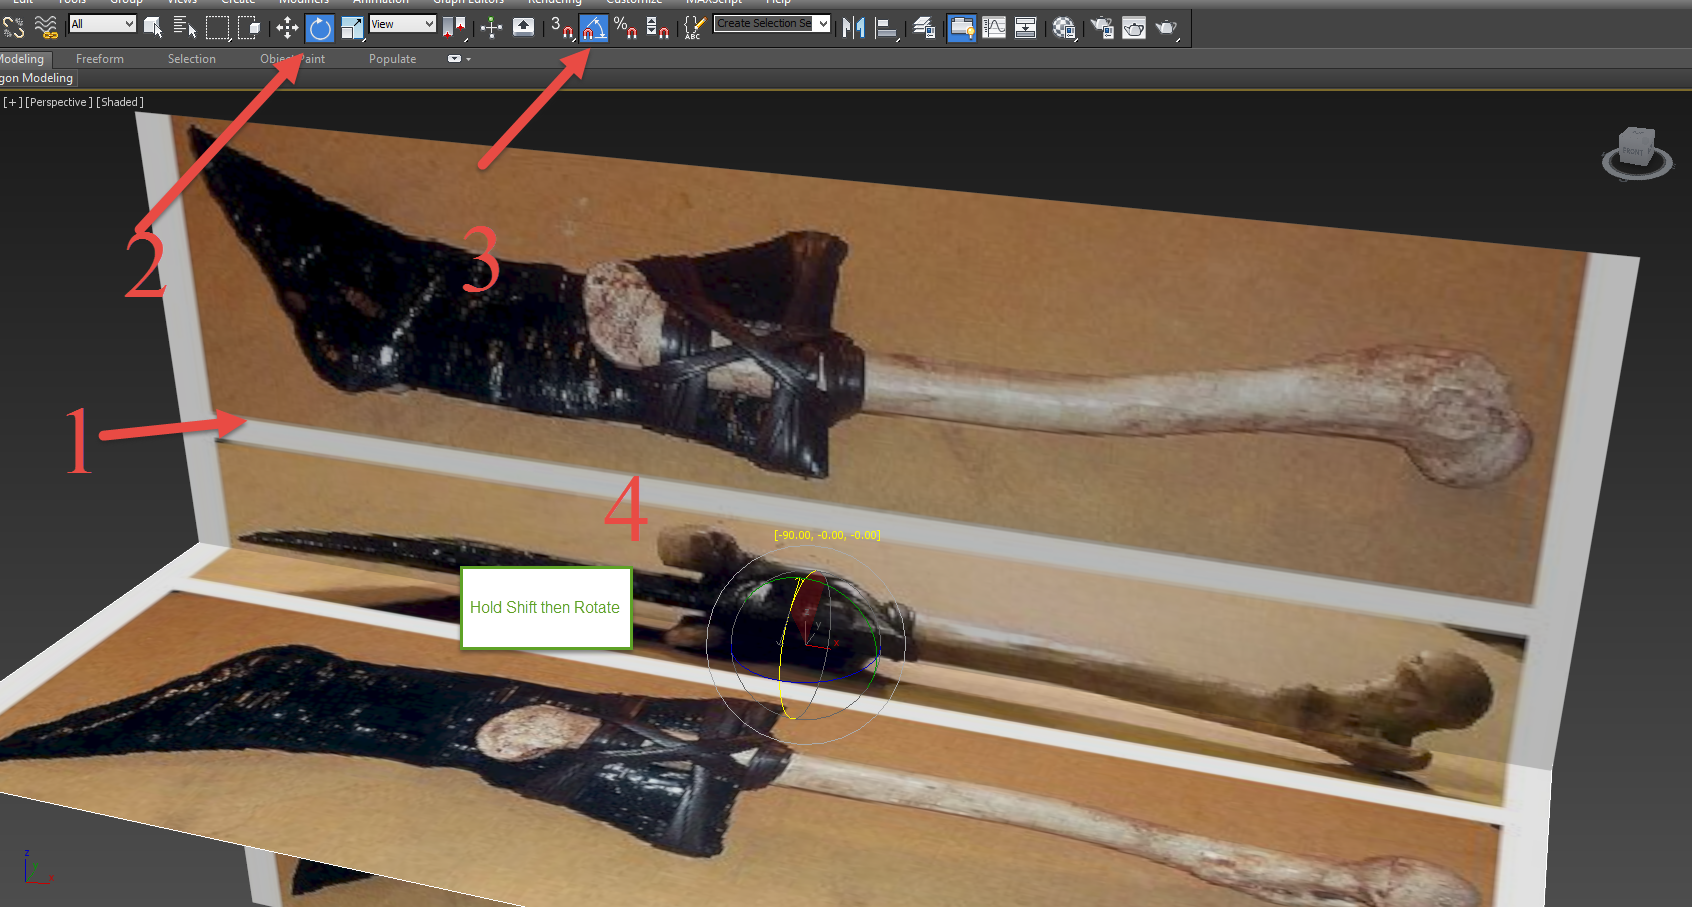The height and width of the screenshot is (907, 1692).
Task: Click the Use Pivot Point Center icon
Action: 454,27
